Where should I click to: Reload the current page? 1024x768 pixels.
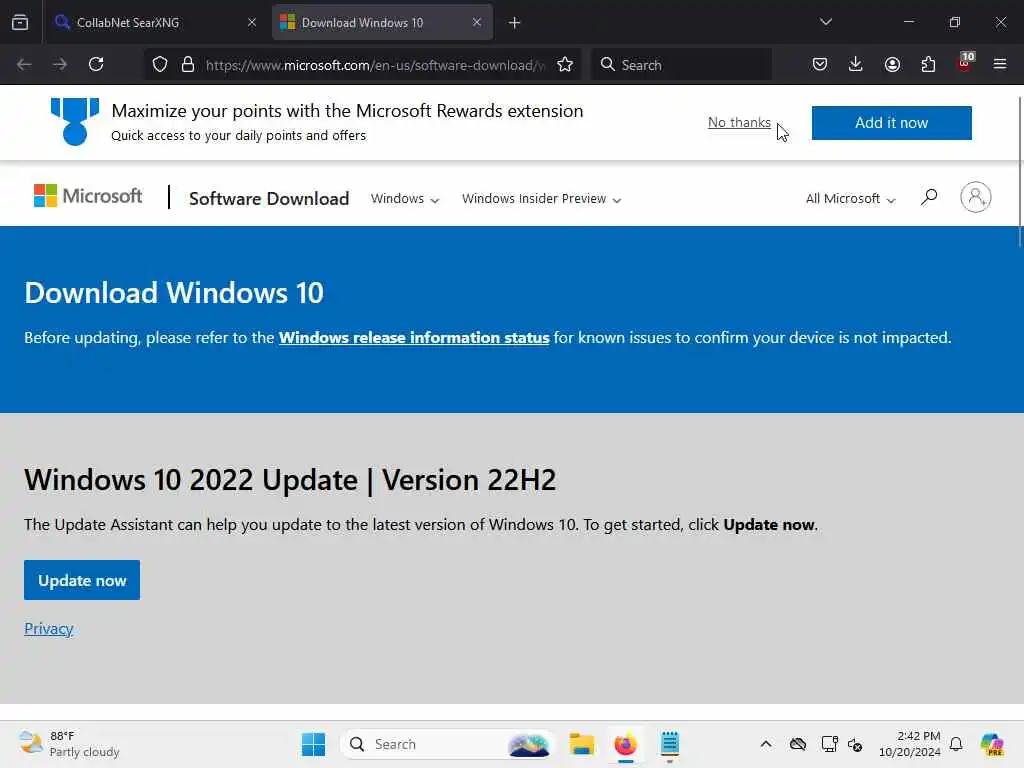coord(96,64)
